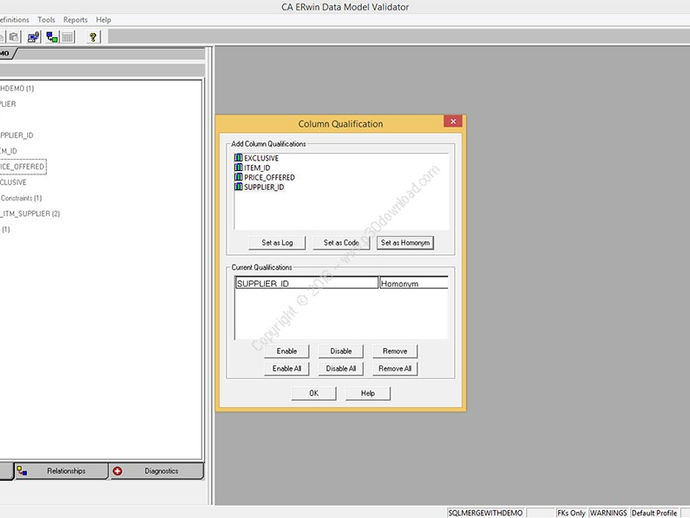Click the Disable All button
This screenshot has width=690, height=518.
[x=341, y=369]
